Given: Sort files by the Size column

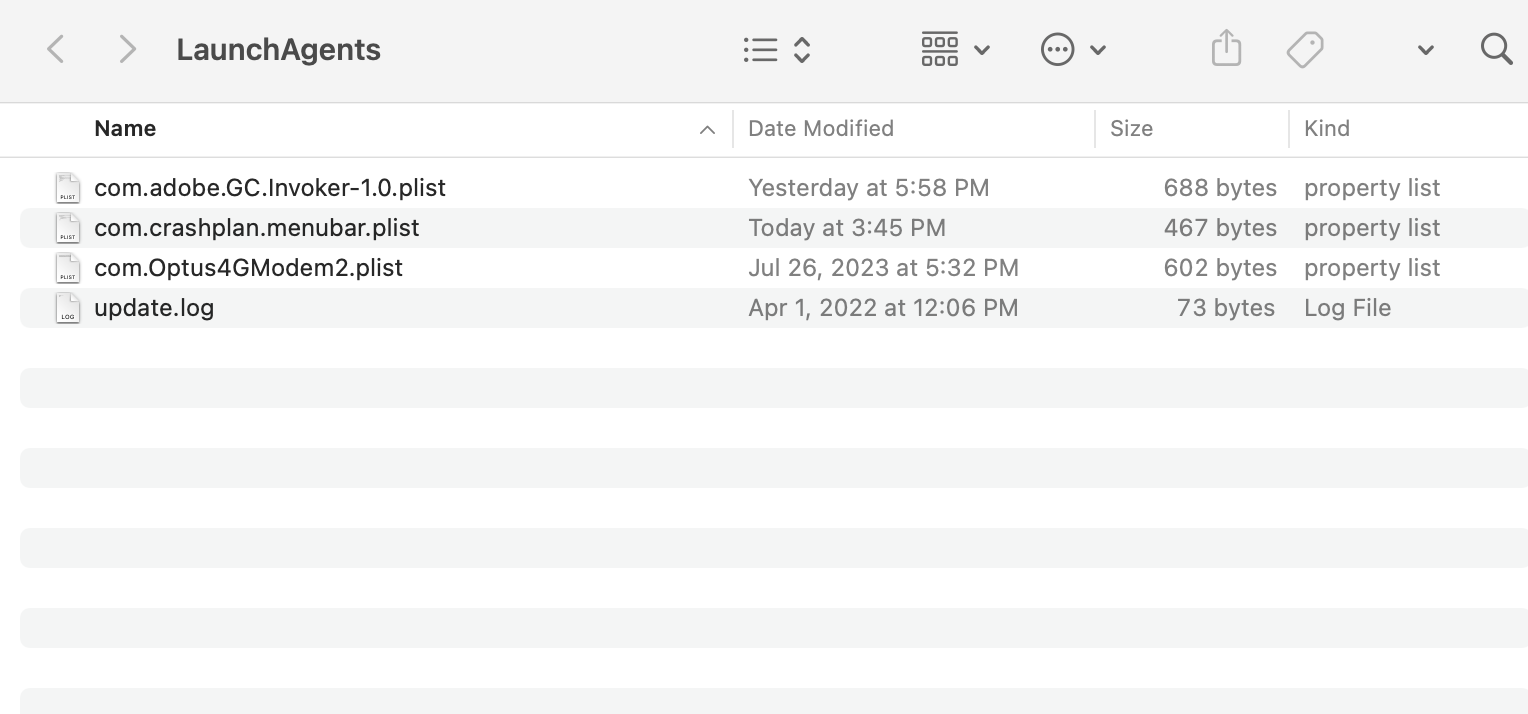Looking at the screenshot, I should pos(1131,128).
